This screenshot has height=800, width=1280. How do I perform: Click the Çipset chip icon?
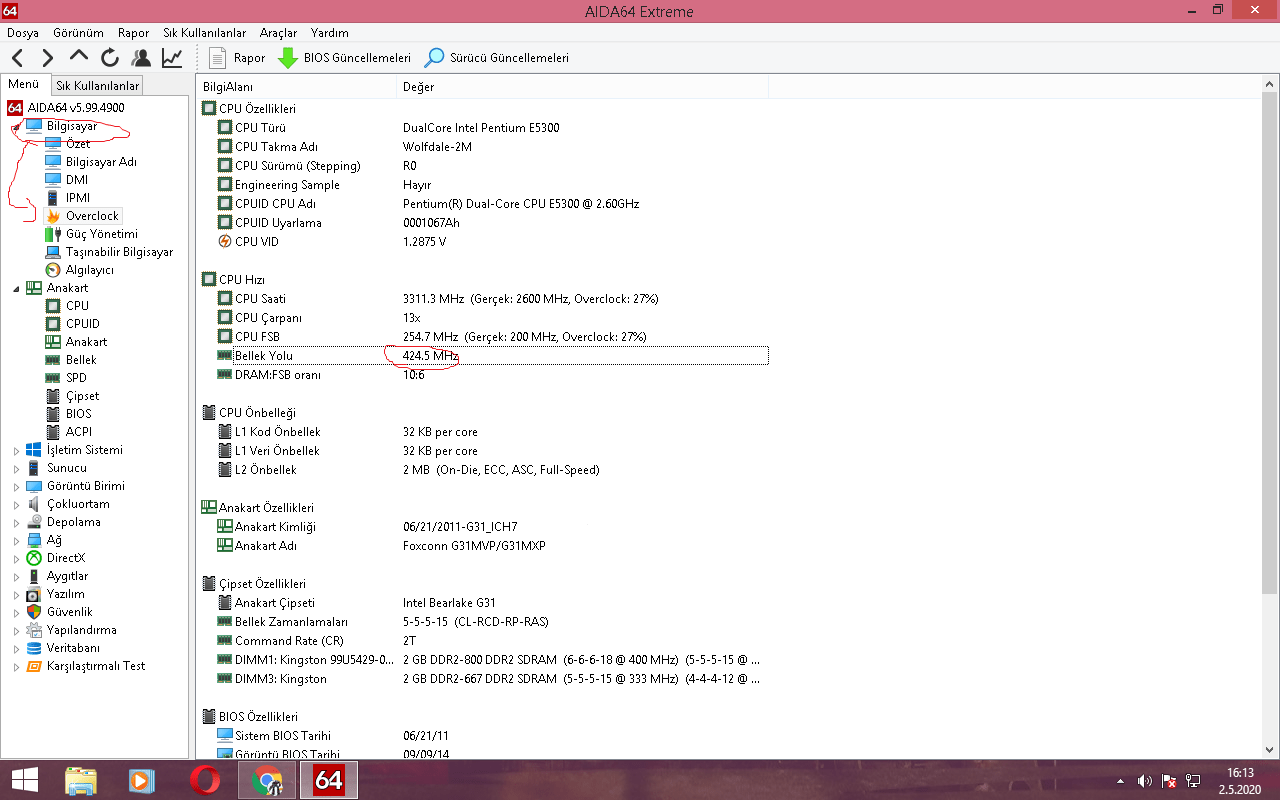54,396
